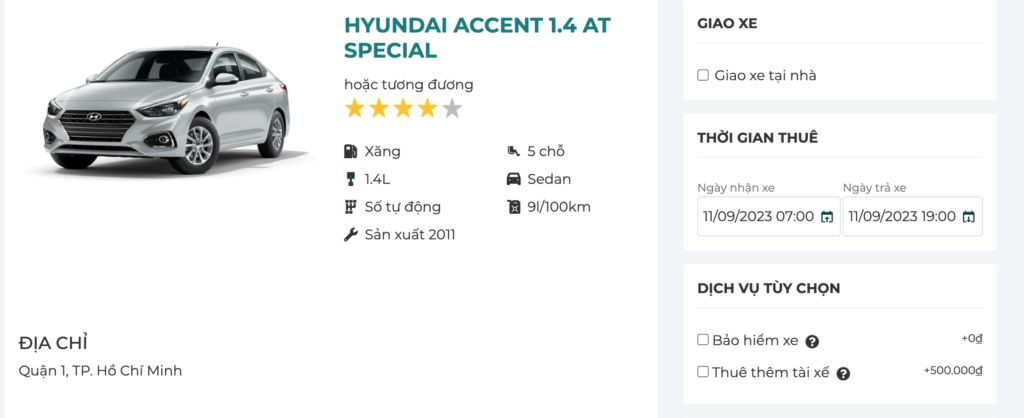Viewport: 1024px width, 418px height.
Task: Tick the Bảo hiểm xe checkbox
Action: pos(703,340)
